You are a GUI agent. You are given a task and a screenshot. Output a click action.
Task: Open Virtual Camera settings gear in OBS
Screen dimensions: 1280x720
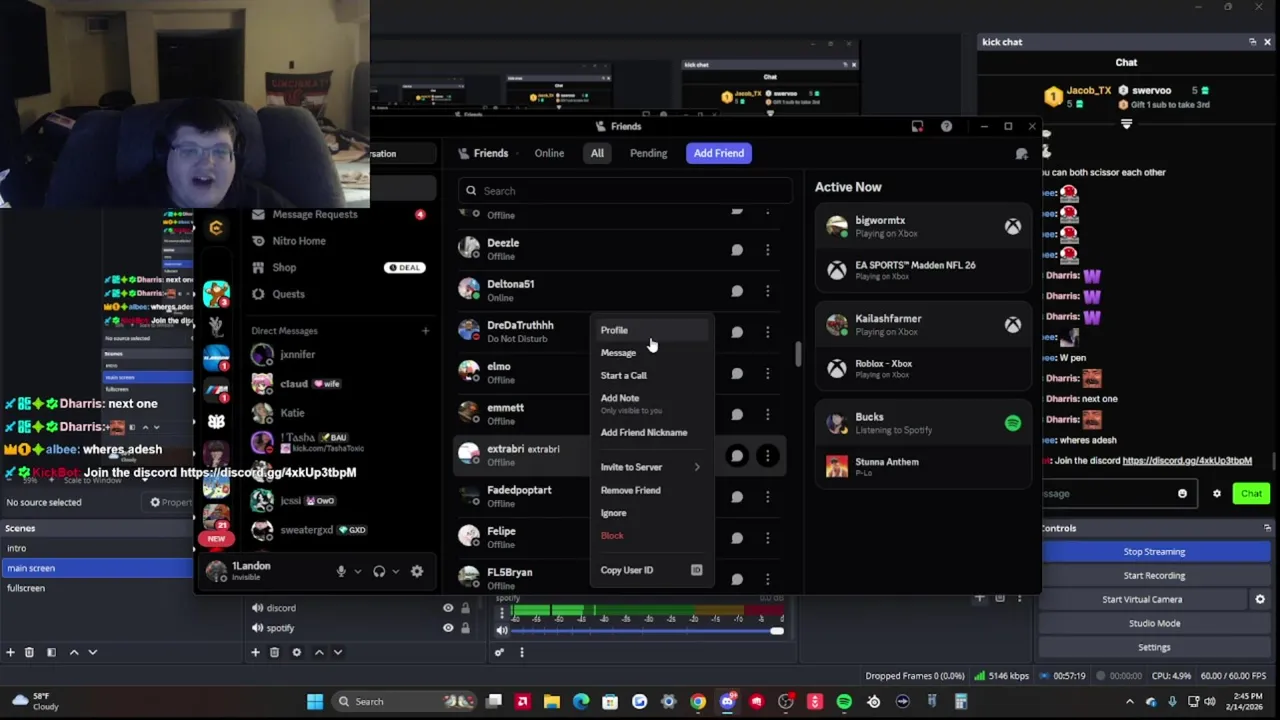pyautogui.click(x=1260, y=599)
